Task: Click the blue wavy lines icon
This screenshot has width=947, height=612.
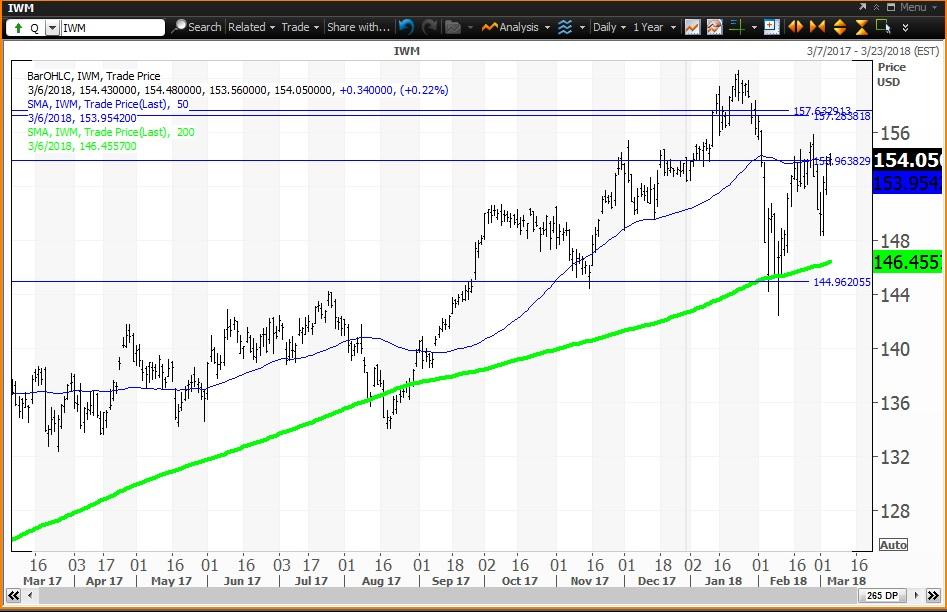Action: coord(565,27)
